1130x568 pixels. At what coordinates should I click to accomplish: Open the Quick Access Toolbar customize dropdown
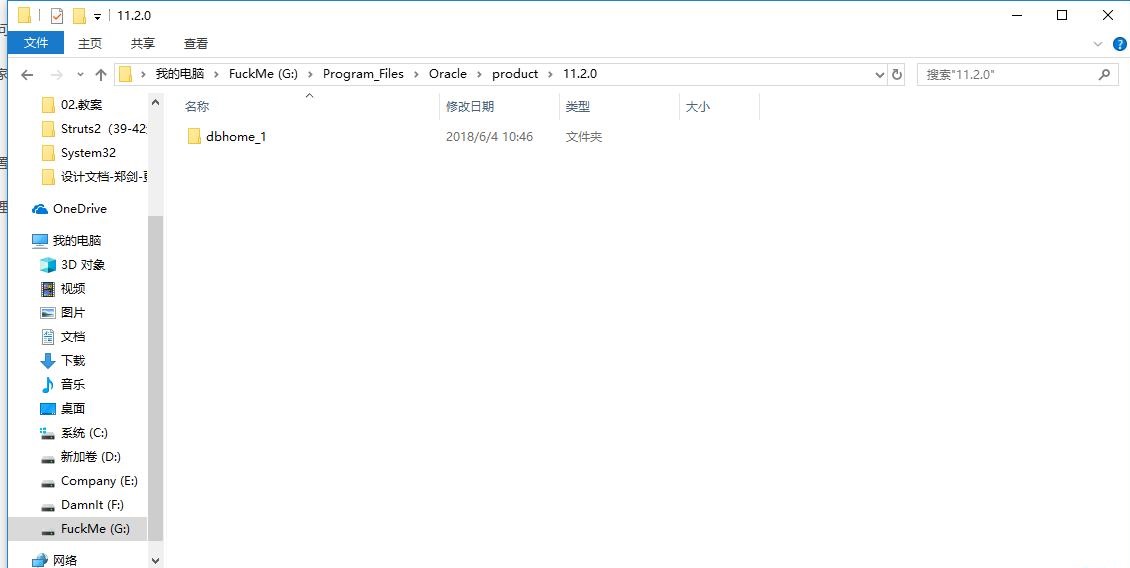[x=97, y=17]
